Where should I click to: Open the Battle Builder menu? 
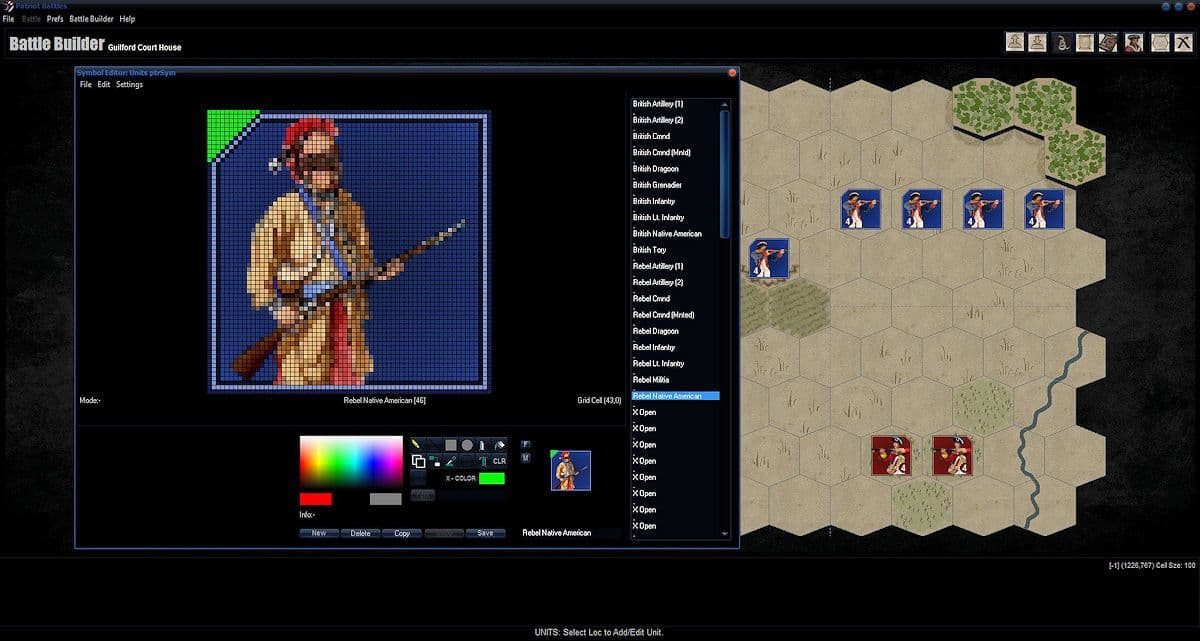point(91,19)
